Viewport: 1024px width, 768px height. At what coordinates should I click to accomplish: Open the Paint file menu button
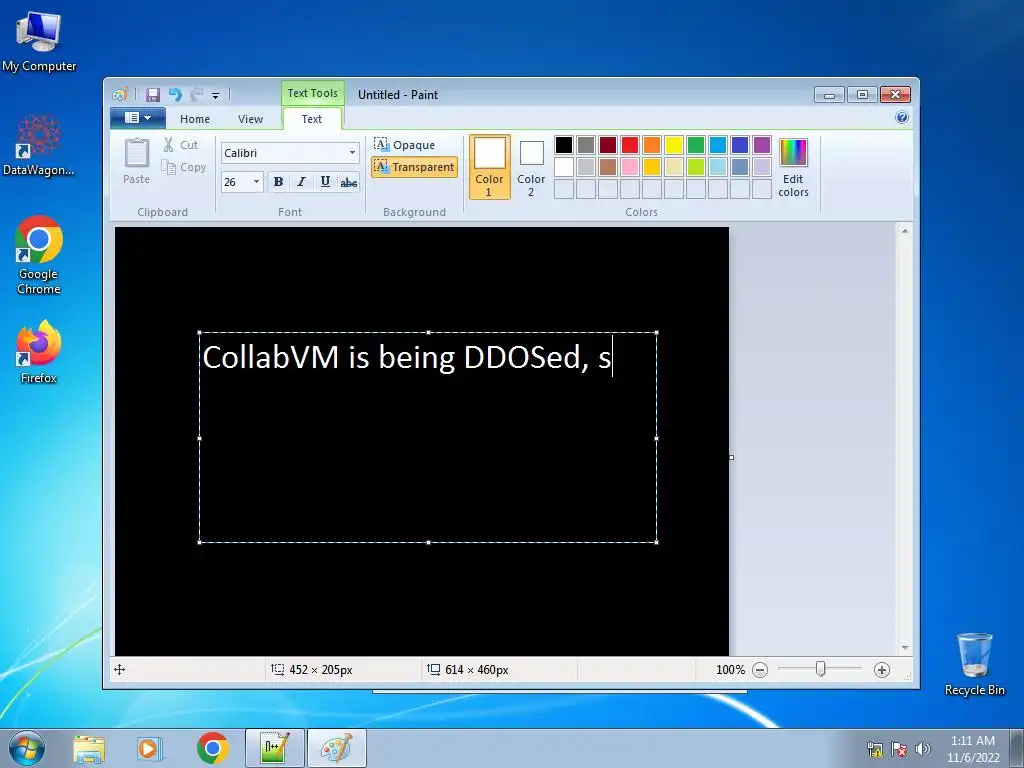[137, 118]
